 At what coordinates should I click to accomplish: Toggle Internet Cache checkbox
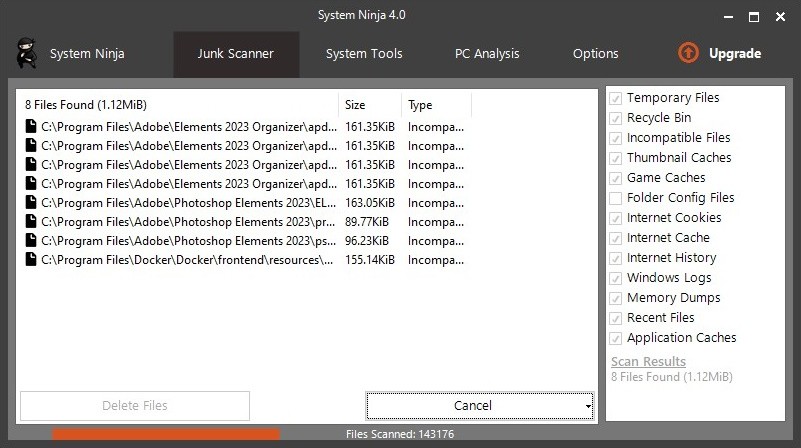click(x=616, y=238)
